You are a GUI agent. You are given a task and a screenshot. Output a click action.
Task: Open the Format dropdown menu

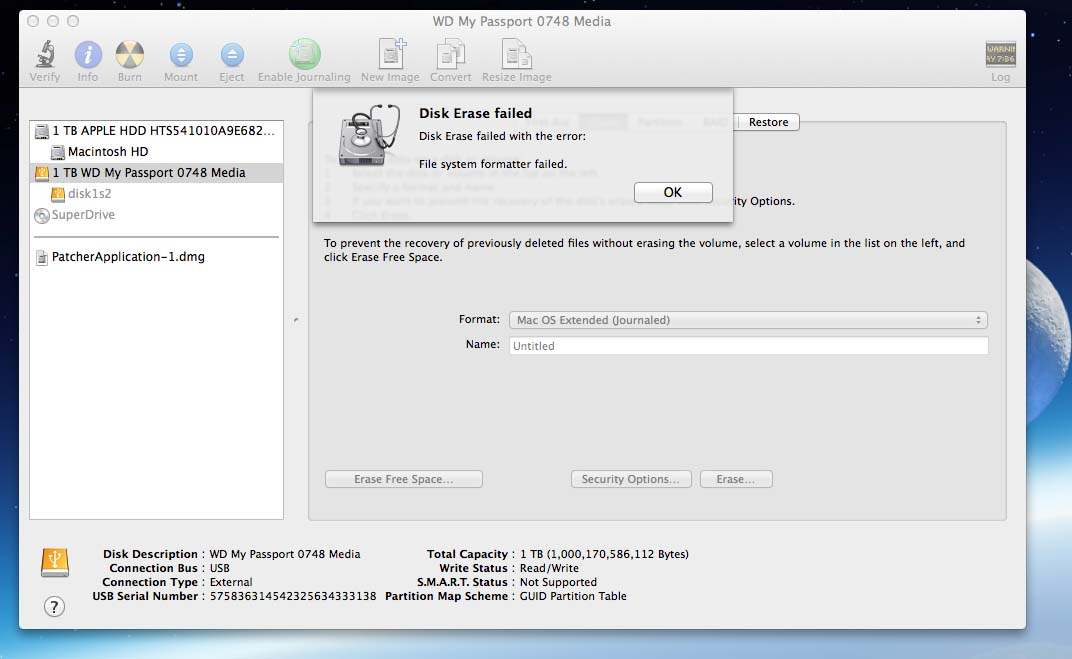(748, 320)
